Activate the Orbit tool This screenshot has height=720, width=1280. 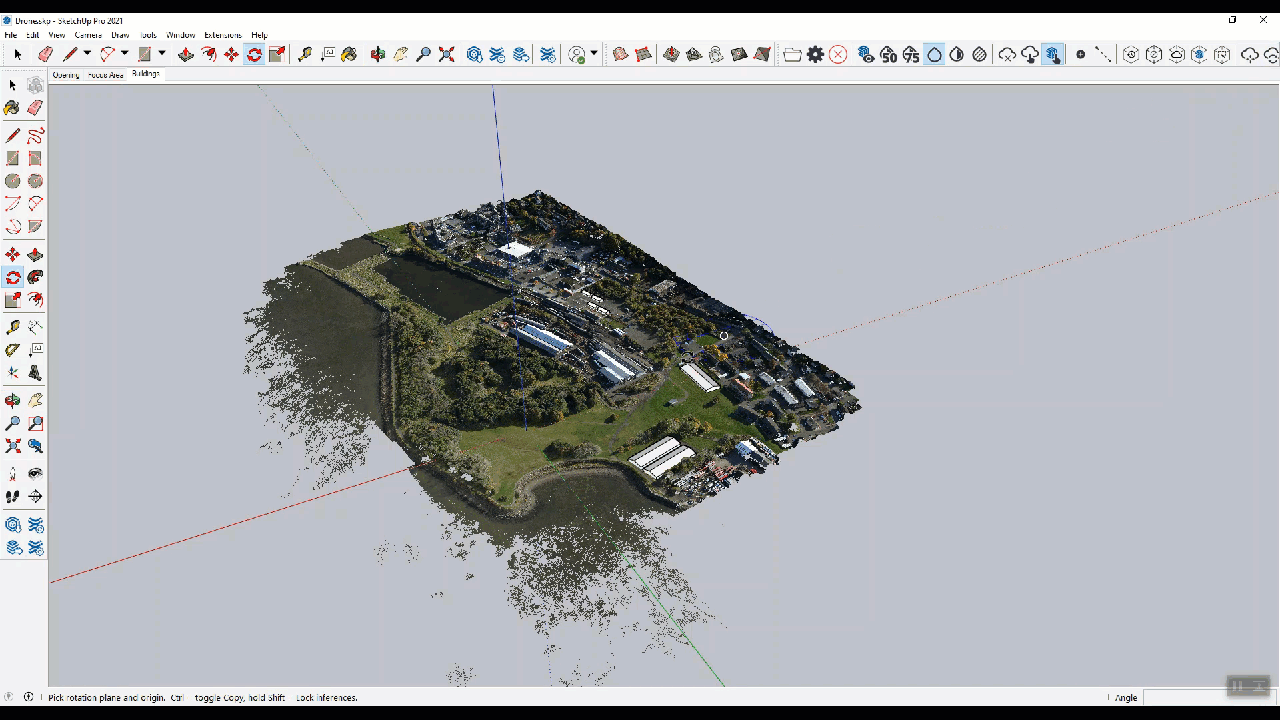pos(13,400)
